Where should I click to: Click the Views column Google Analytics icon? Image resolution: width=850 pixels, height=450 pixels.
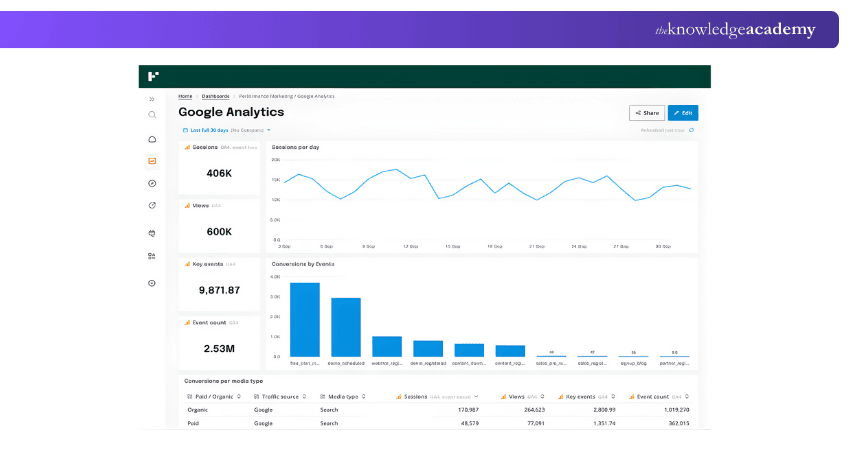coord(503,397)
